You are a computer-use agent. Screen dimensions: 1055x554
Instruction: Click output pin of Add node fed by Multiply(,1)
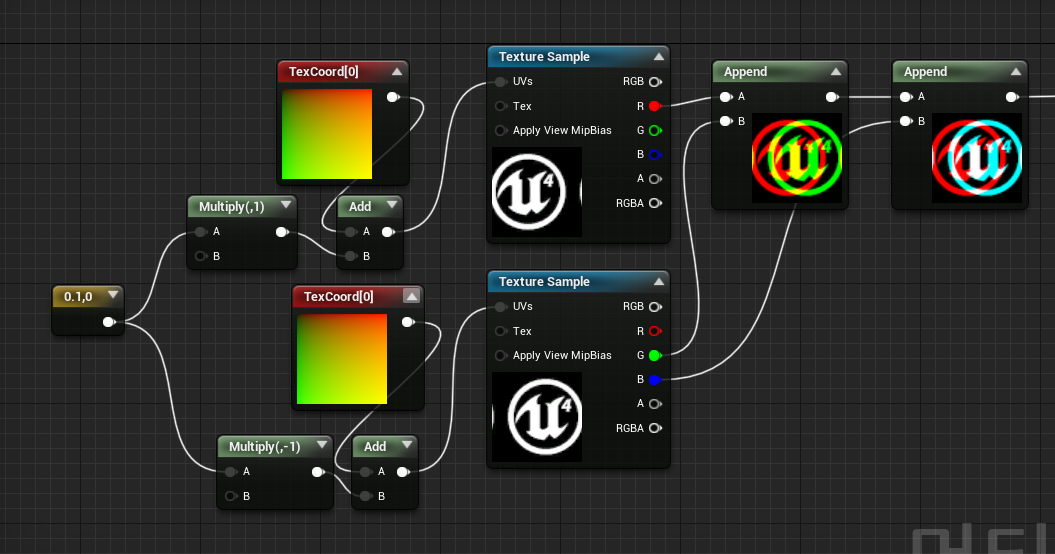[388, 232]
